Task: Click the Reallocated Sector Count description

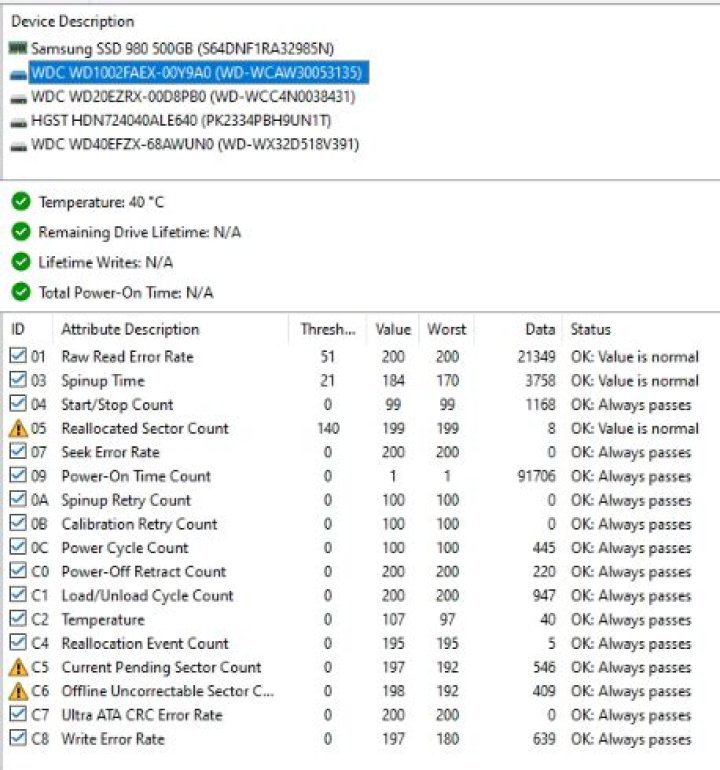Action: click(145, 428)
